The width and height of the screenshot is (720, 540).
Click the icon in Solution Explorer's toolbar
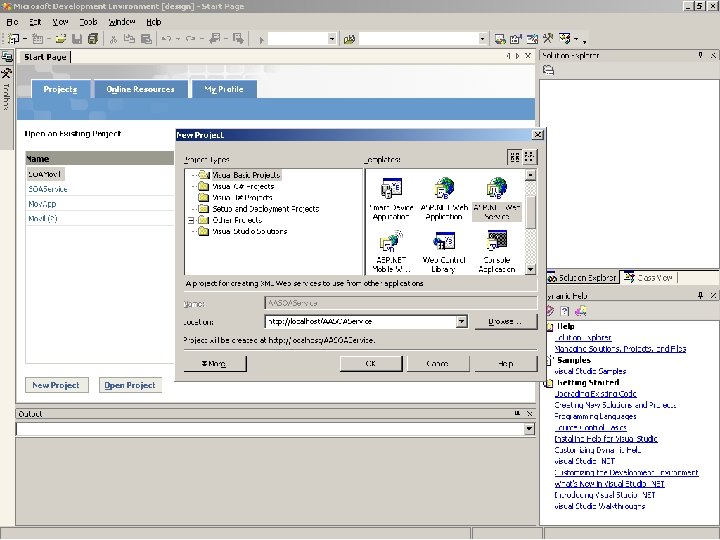548,70
